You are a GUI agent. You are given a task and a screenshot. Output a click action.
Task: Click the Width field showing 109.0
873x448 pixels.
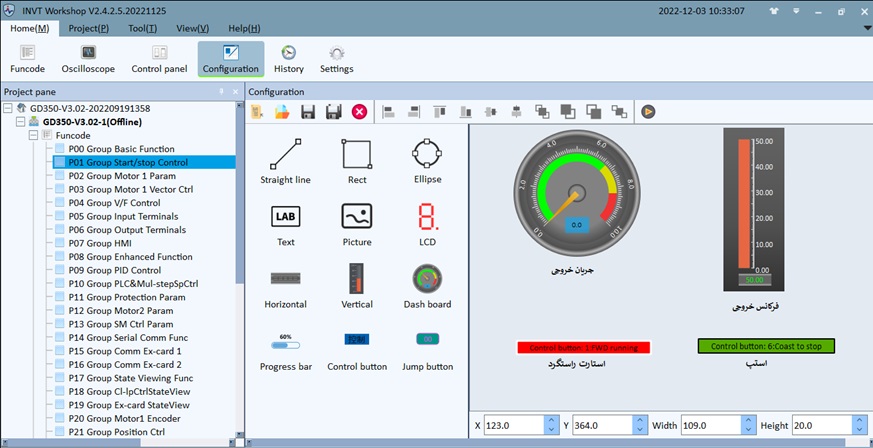click(712, 426)
